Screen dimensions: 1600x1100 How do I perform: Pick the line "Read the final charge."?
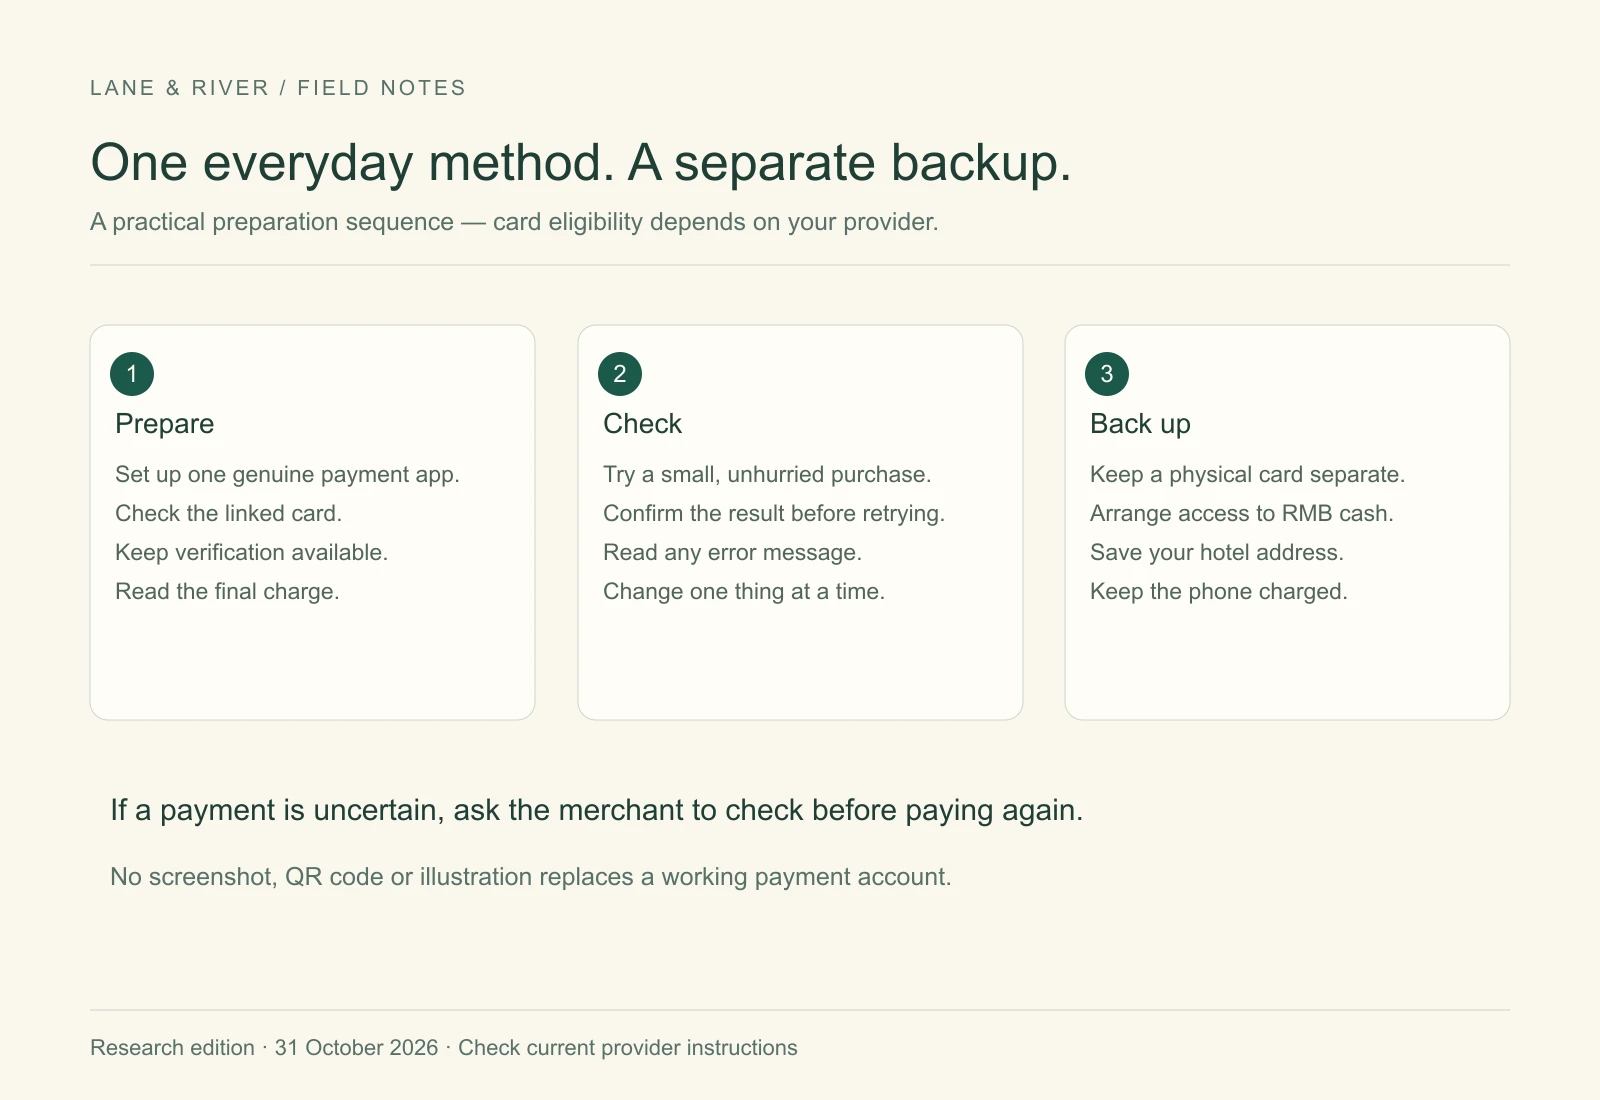(x=227, y=592)
